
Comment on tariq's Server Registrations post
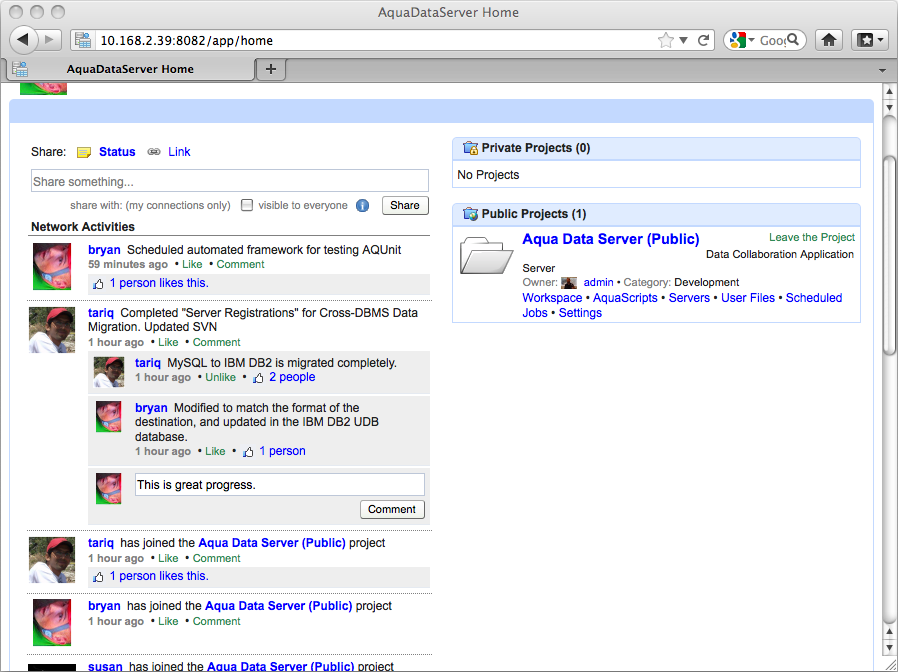(216, 342)
